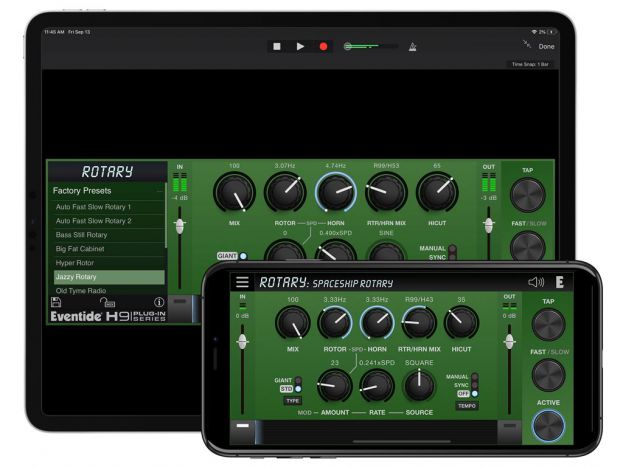The image size is (623, 467).
Task: Select the Big Fat Cabinet preset
Action: pos(108,249)
